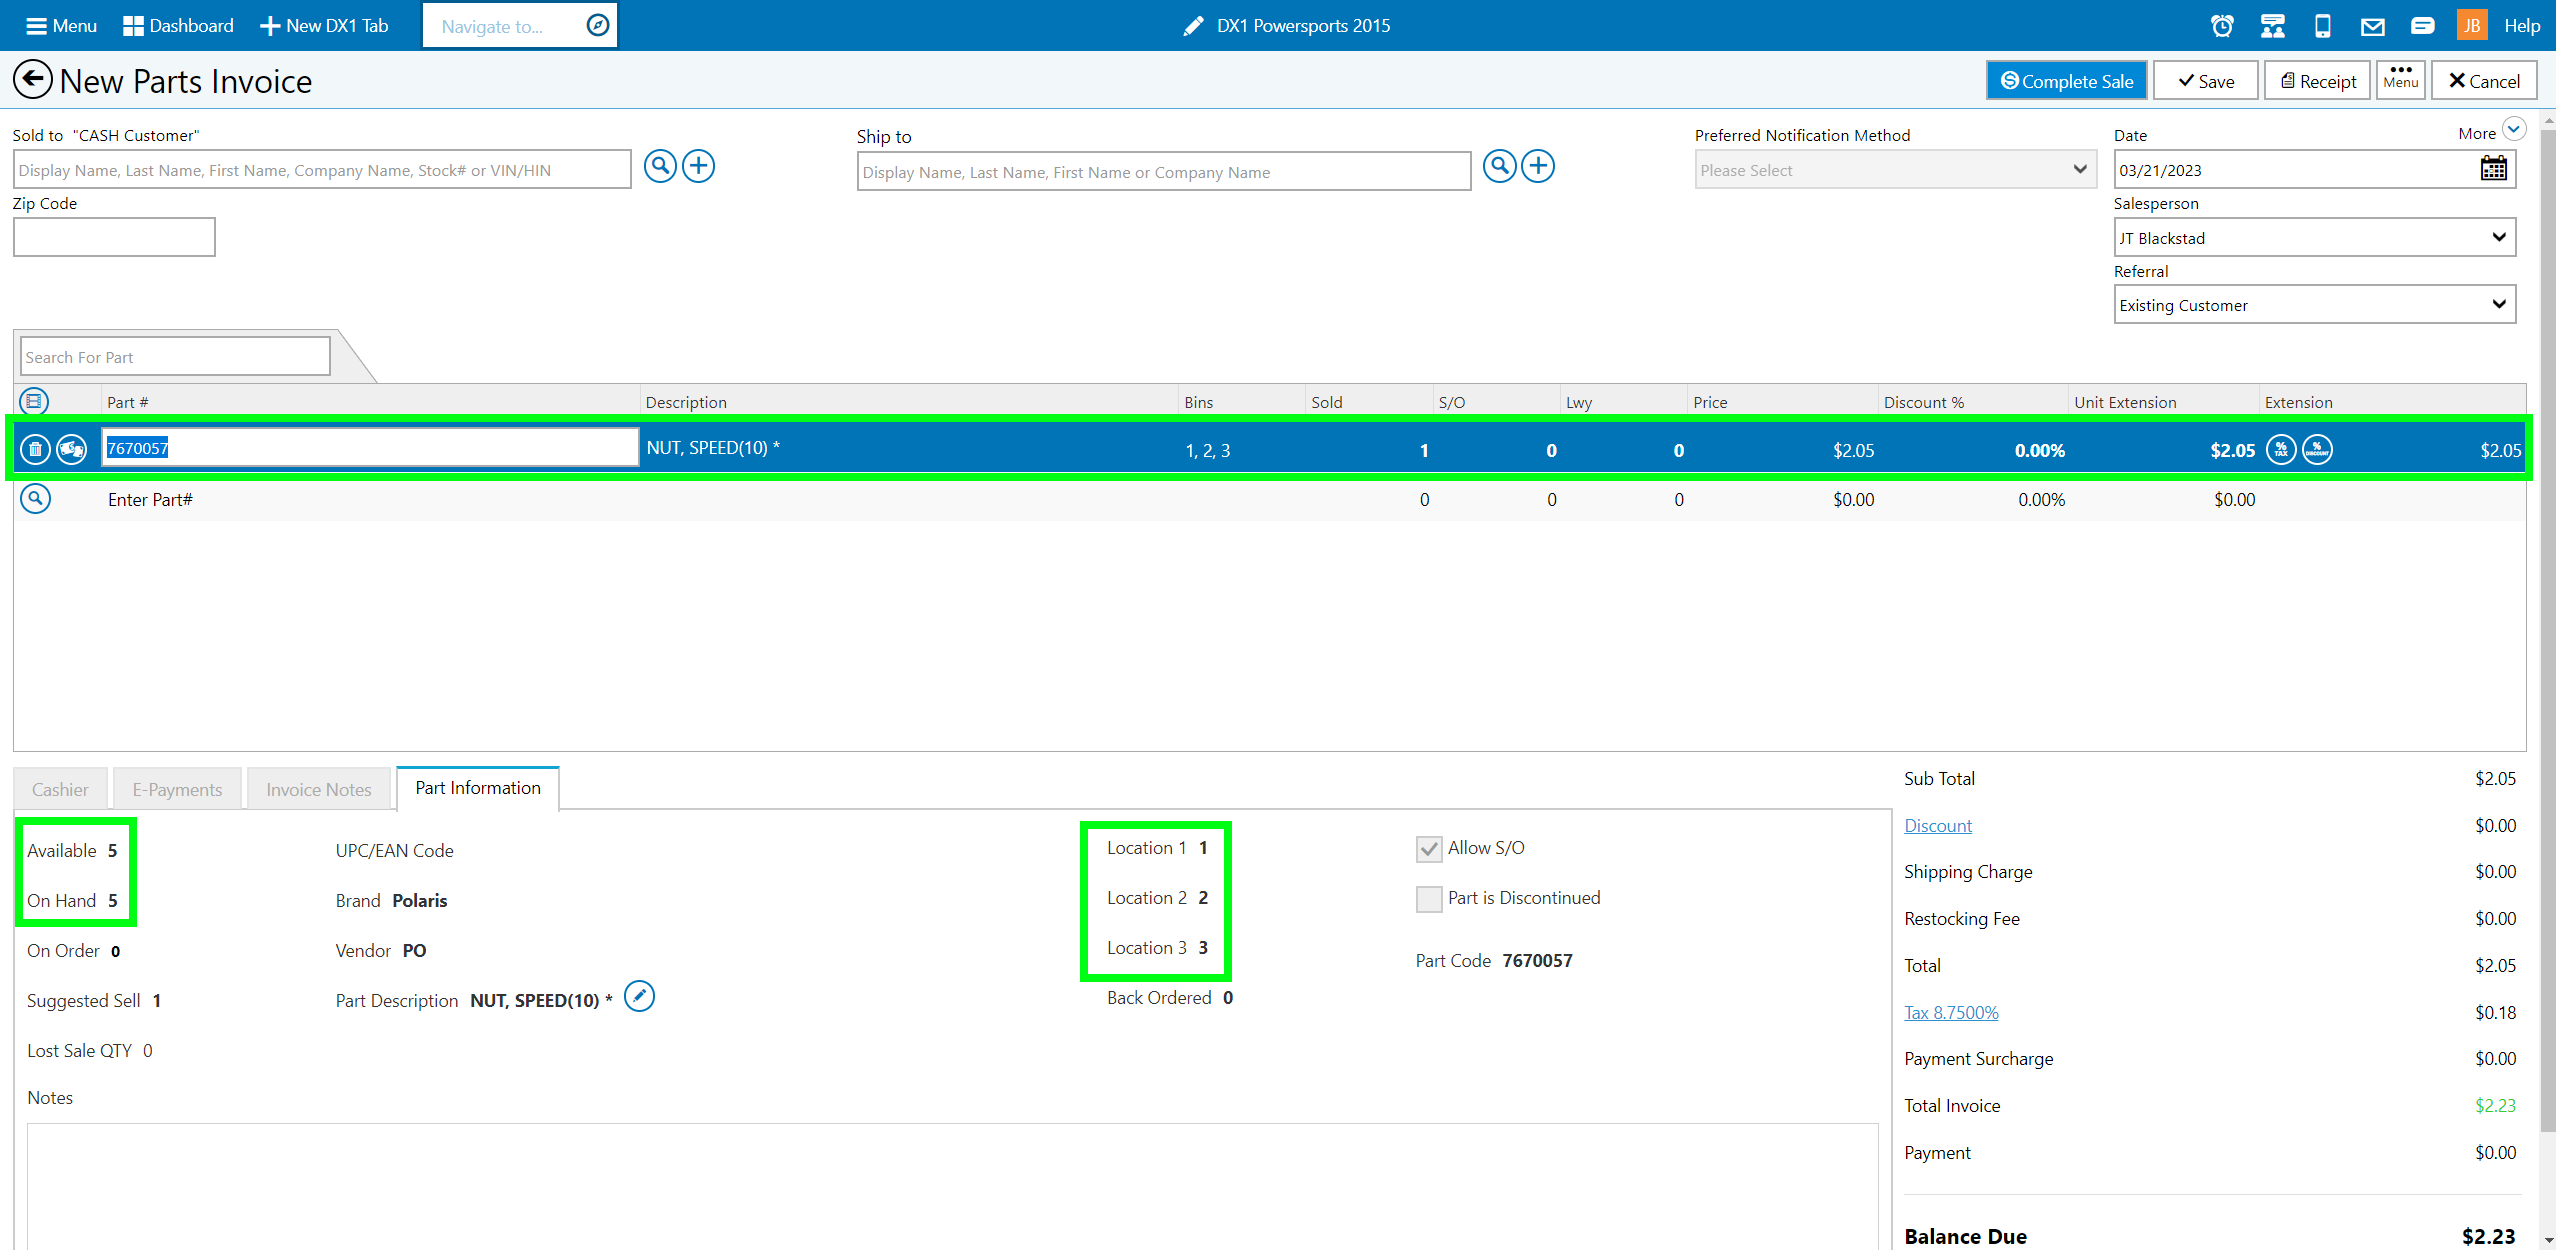Viewport: 2556px width, 1250px height.
Task: Expand the Salesperson JT Blackstad dropdown
Action: coord(2314,238)
